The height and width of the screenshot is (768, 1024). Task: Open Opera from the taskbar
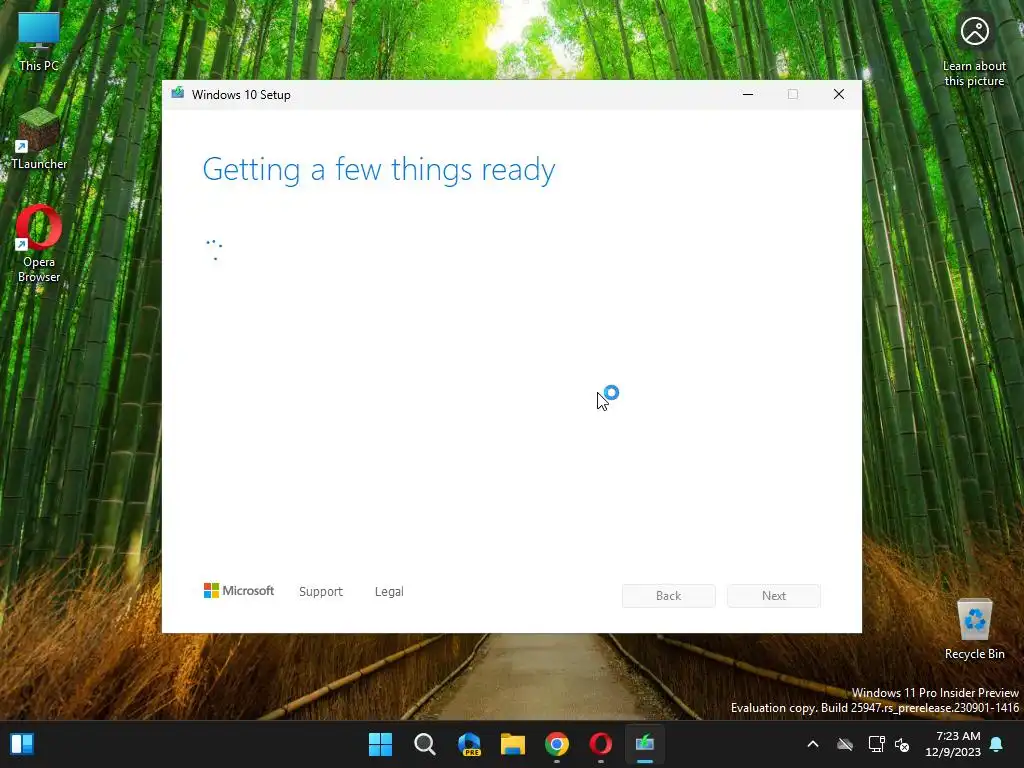601,744
